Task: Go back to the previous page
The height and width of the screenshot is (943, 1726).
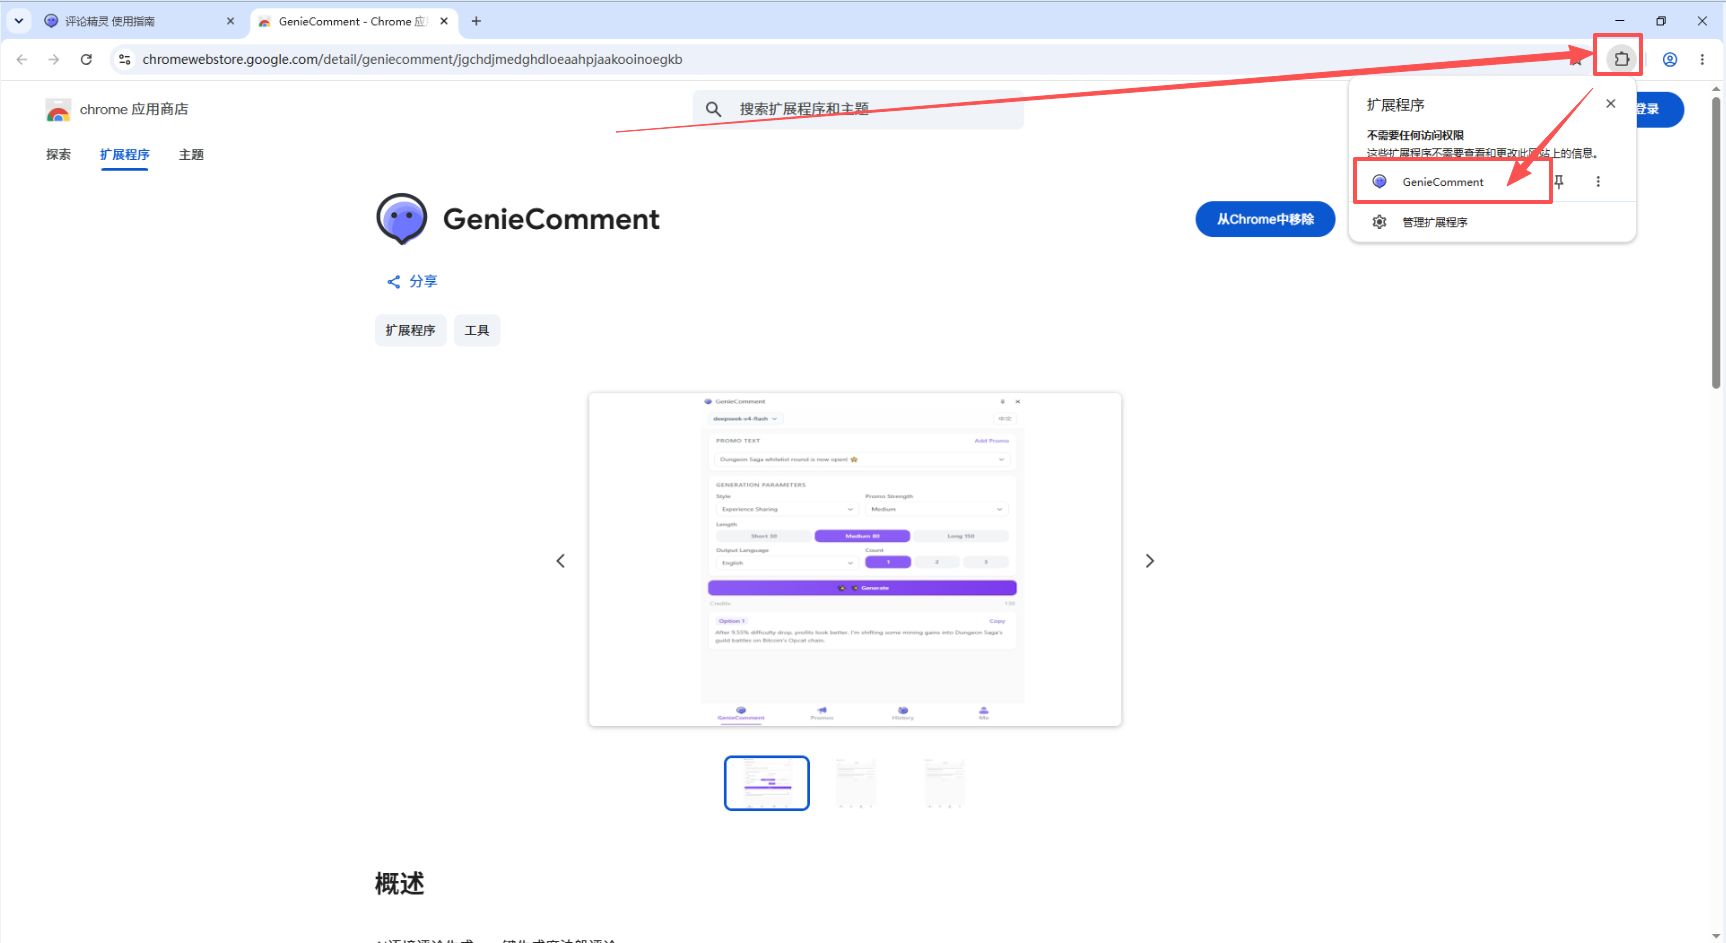Action: (22, 60)
